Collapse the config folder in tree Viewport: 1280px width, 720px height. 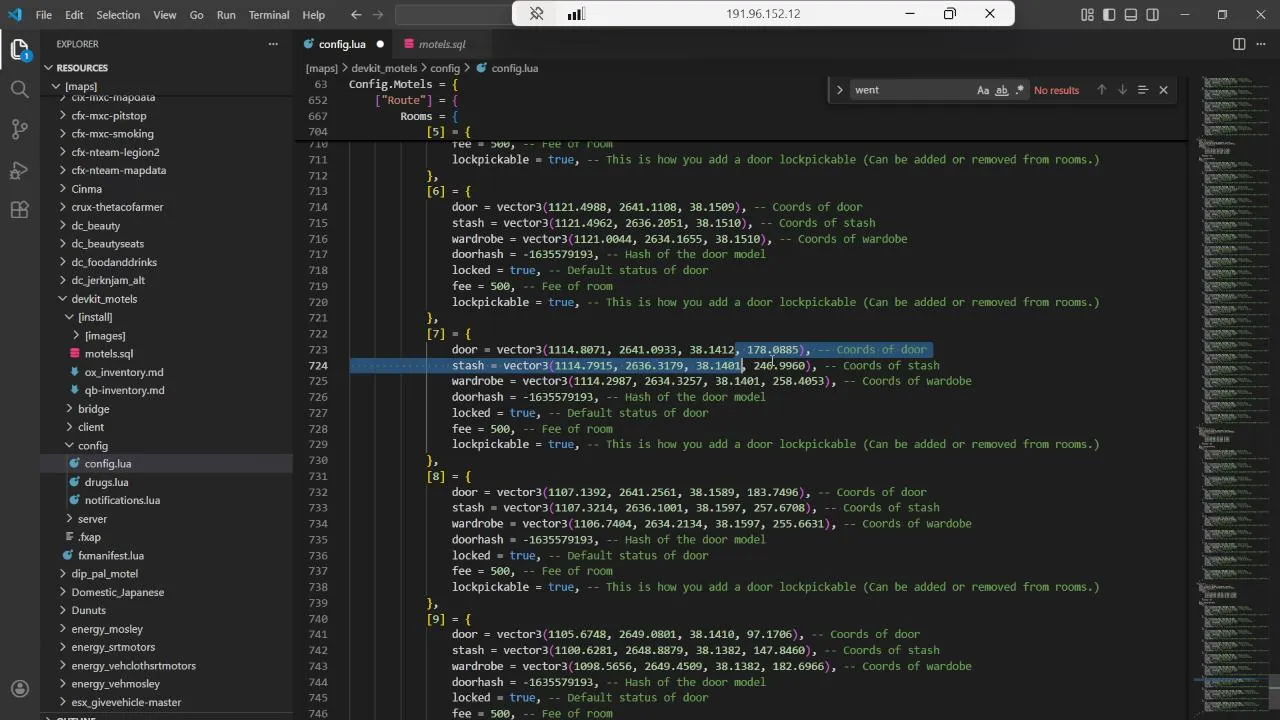(x=166, y=446)
